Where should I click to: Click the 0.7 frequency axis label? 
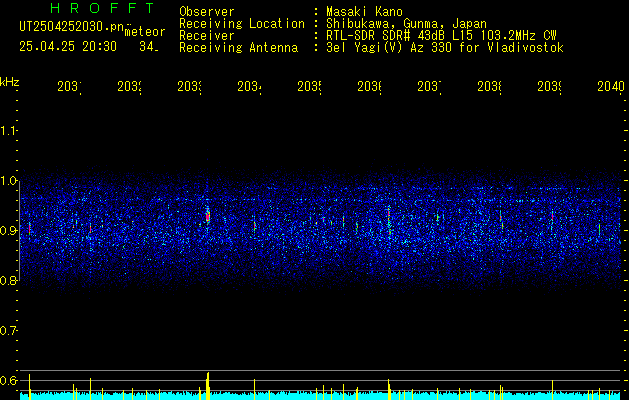9,331
